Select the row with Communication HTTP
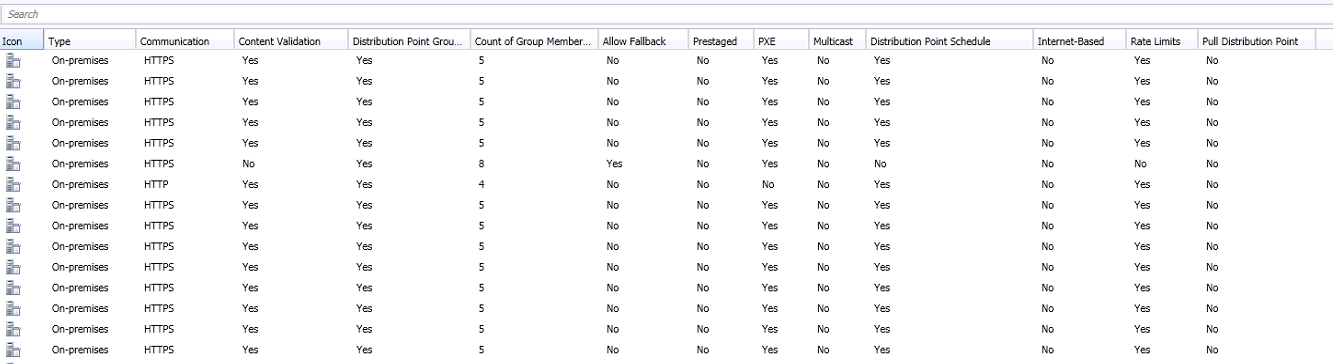 tap(666, 184)
